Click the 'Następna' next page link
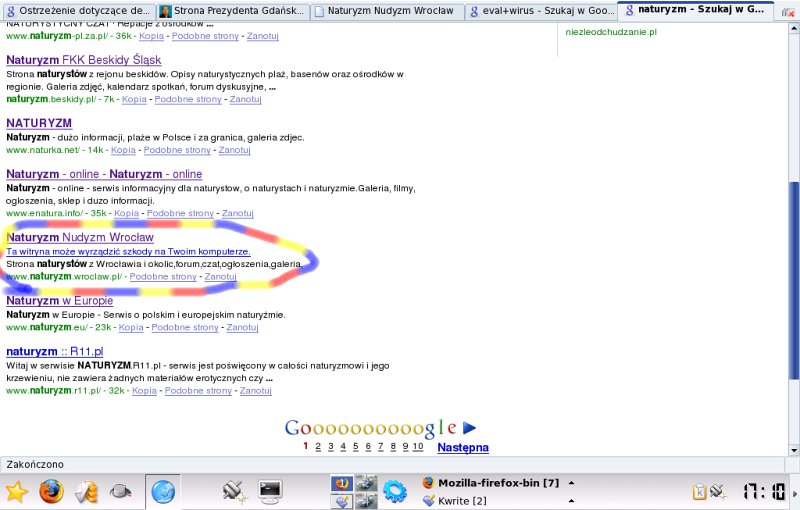This screenshot has width=800, height=510. 463,447
